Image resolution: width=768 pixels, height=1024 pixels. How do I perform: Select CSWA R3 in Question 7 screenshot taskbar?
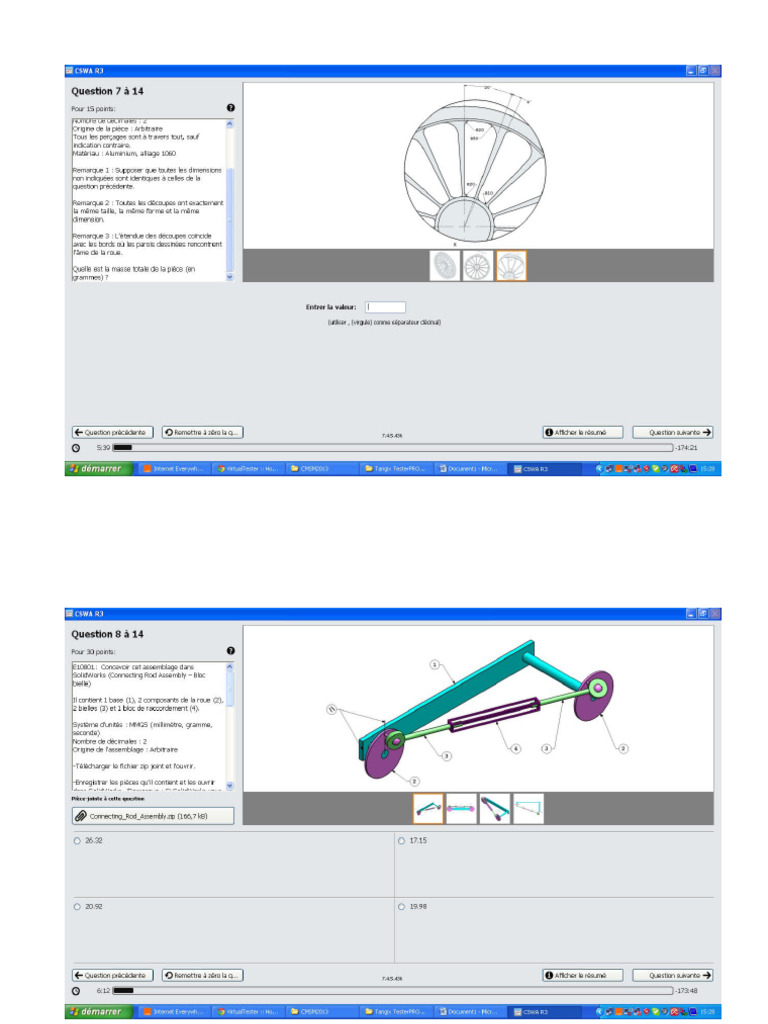pyautogui.click(x=544, y=469)
